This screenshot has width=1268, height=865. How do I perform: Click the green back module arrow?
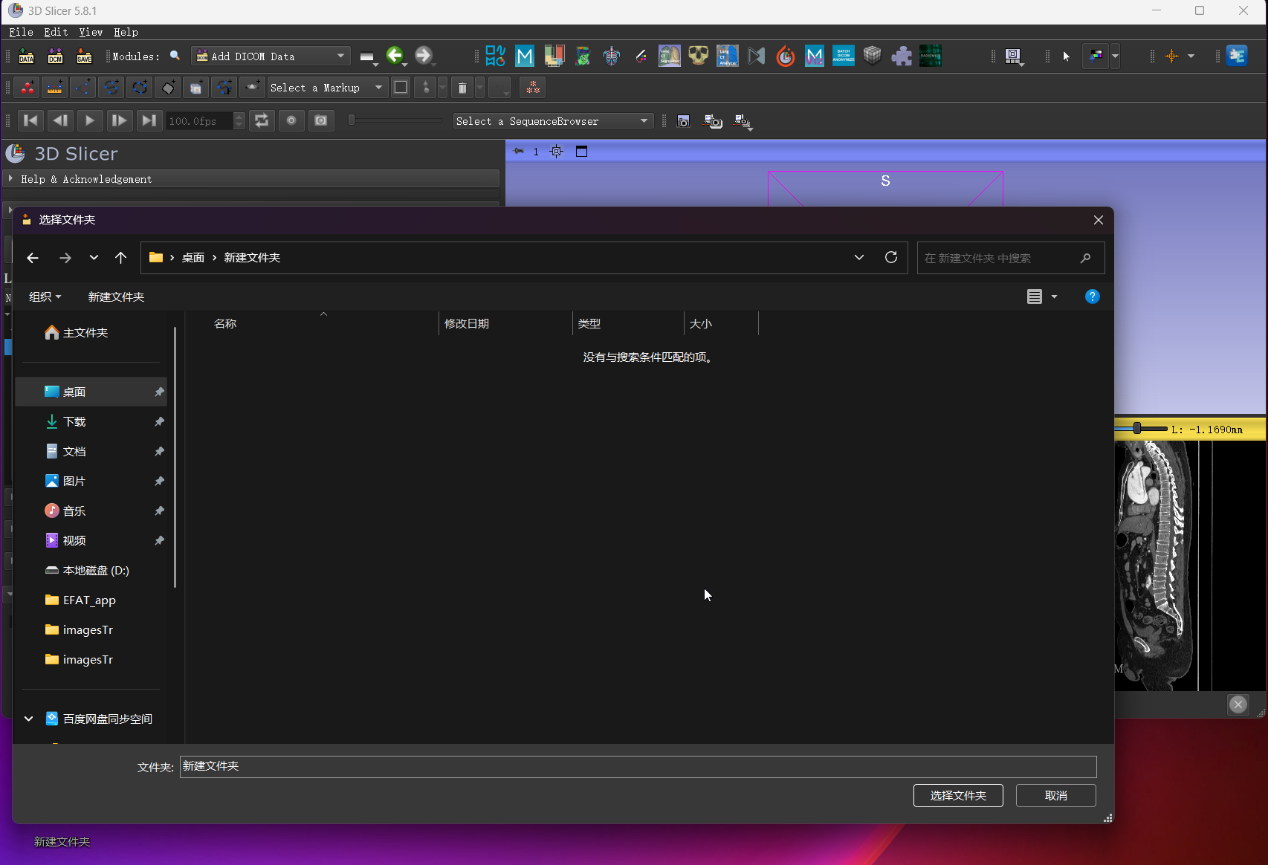coord(395,56)
